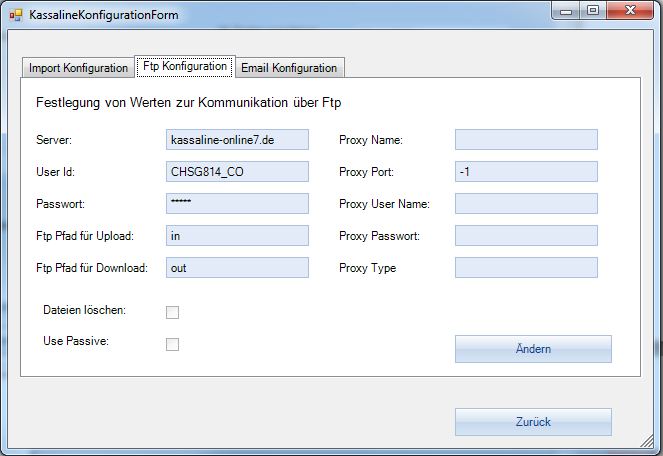Viewport: 663px width, 456px height.
Task: Select the Ftp Konfiguration tab
Action: pyautogui.click(x=185, y=67)
